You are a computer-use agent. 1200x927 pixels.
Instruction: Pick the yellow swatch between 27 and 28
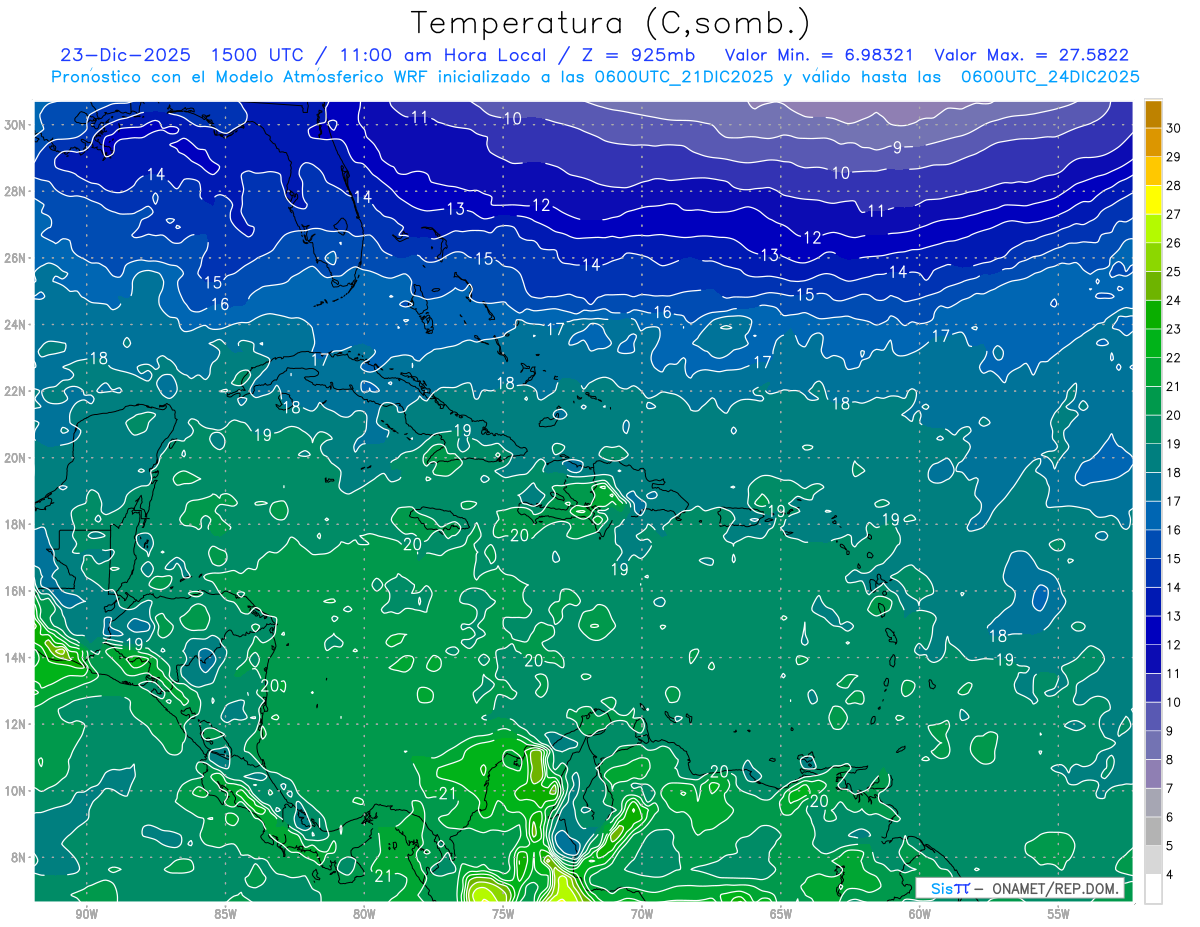[1154, 200]
